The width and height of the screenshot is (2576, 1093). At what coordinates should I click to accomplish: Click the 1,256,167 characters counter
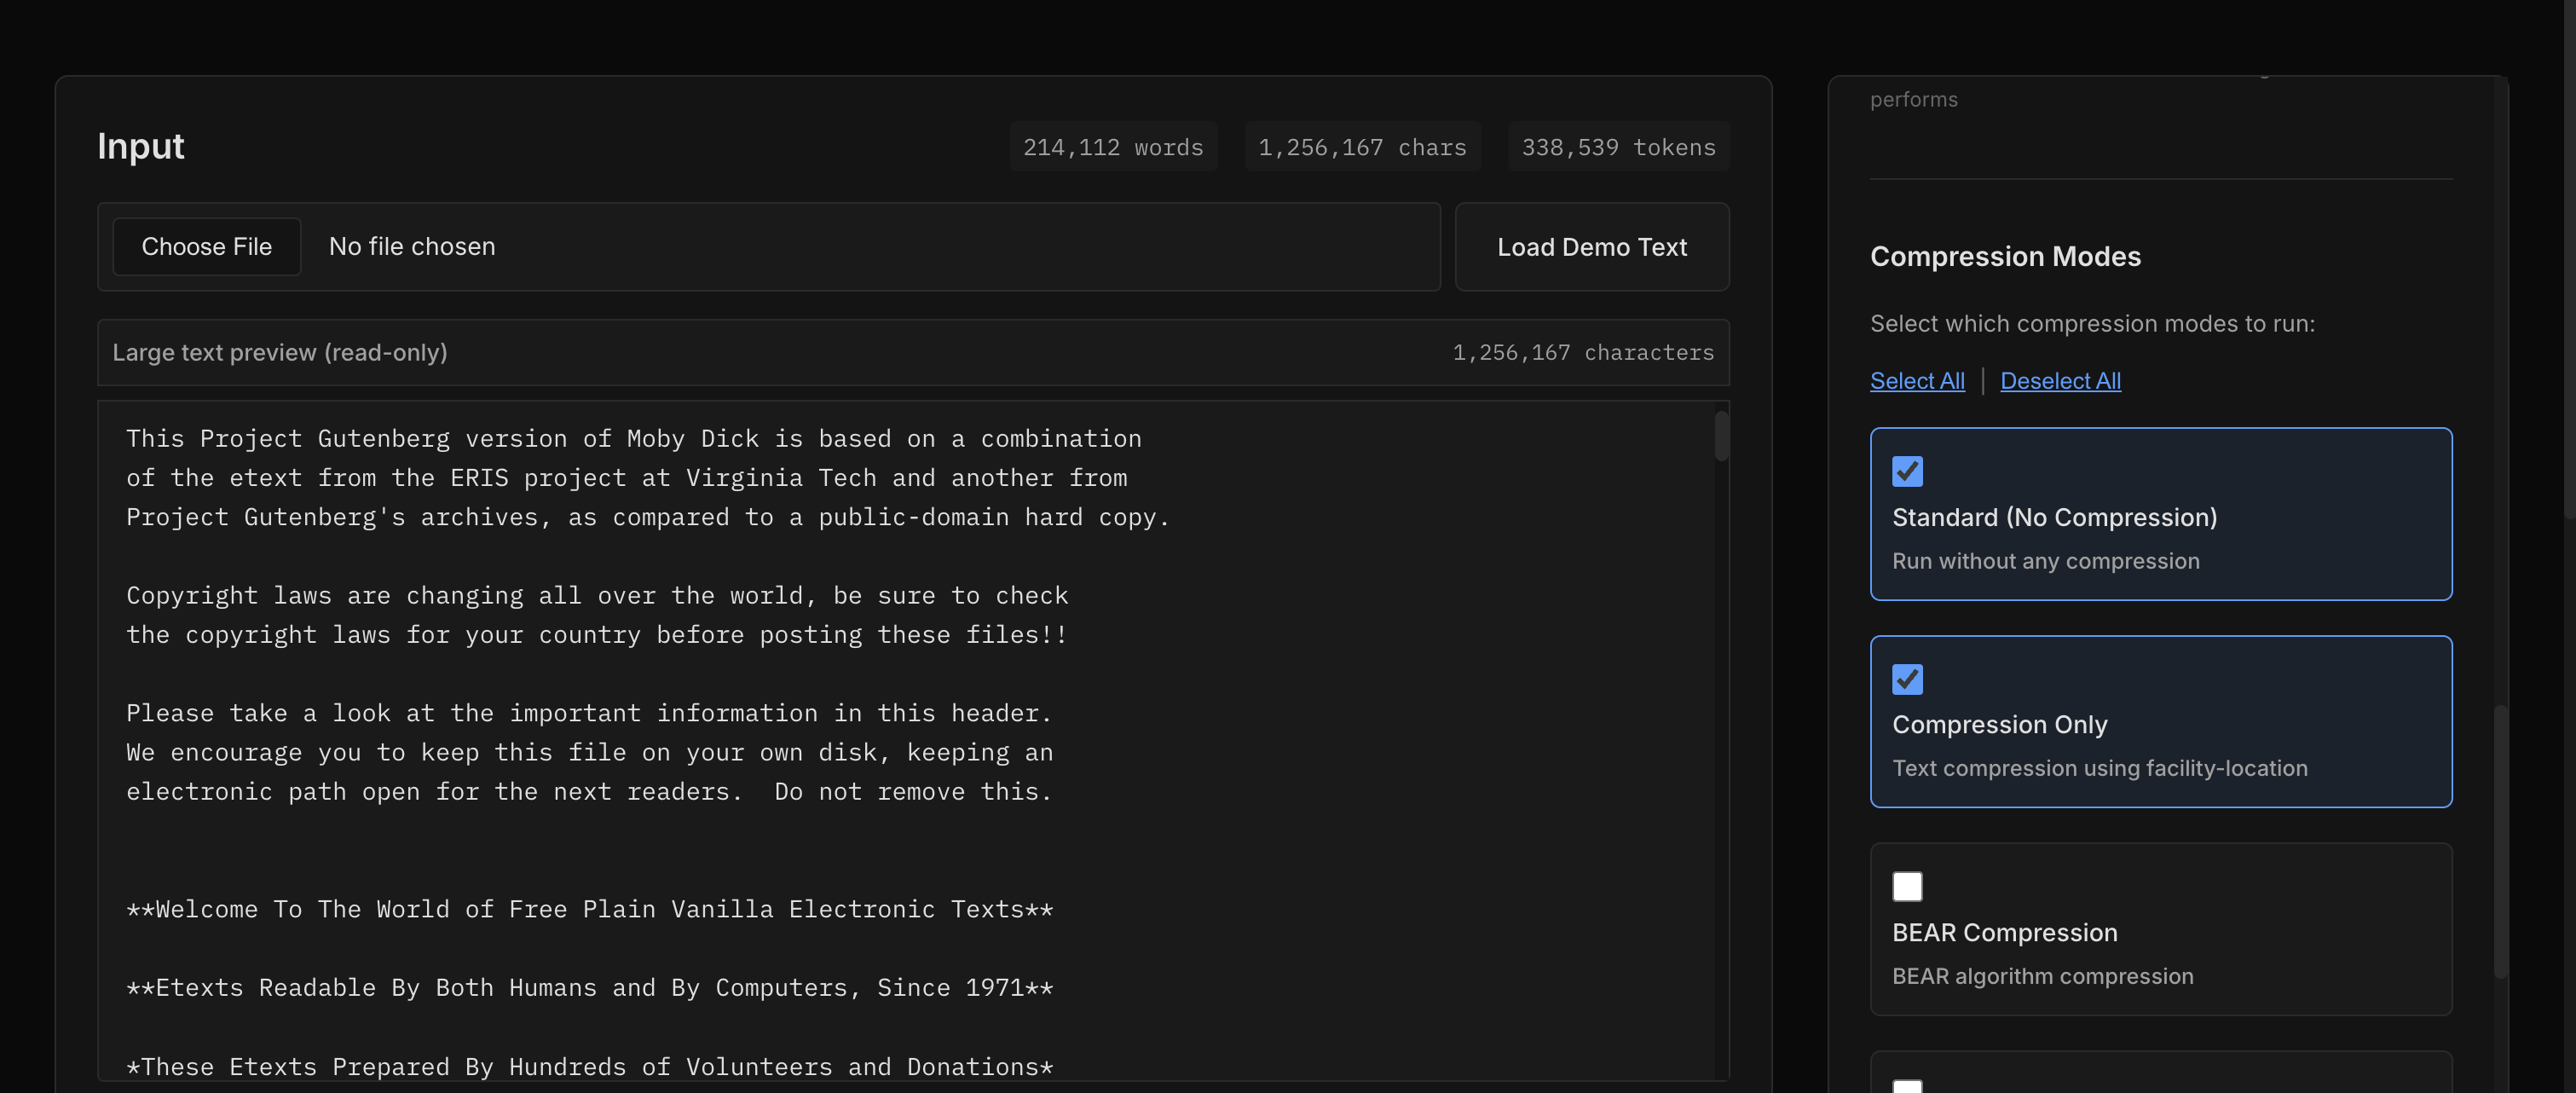[1582, 353]
